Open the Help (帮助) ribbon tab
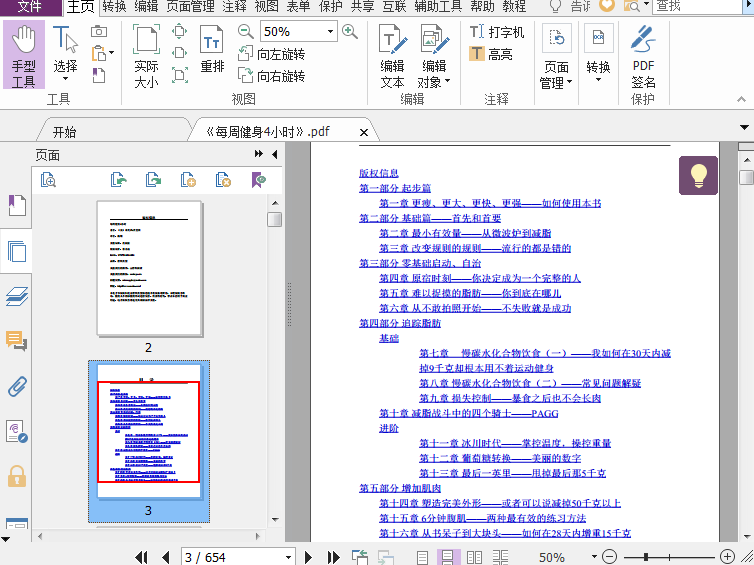Screen dimensions: 754x565 (482, 6)
